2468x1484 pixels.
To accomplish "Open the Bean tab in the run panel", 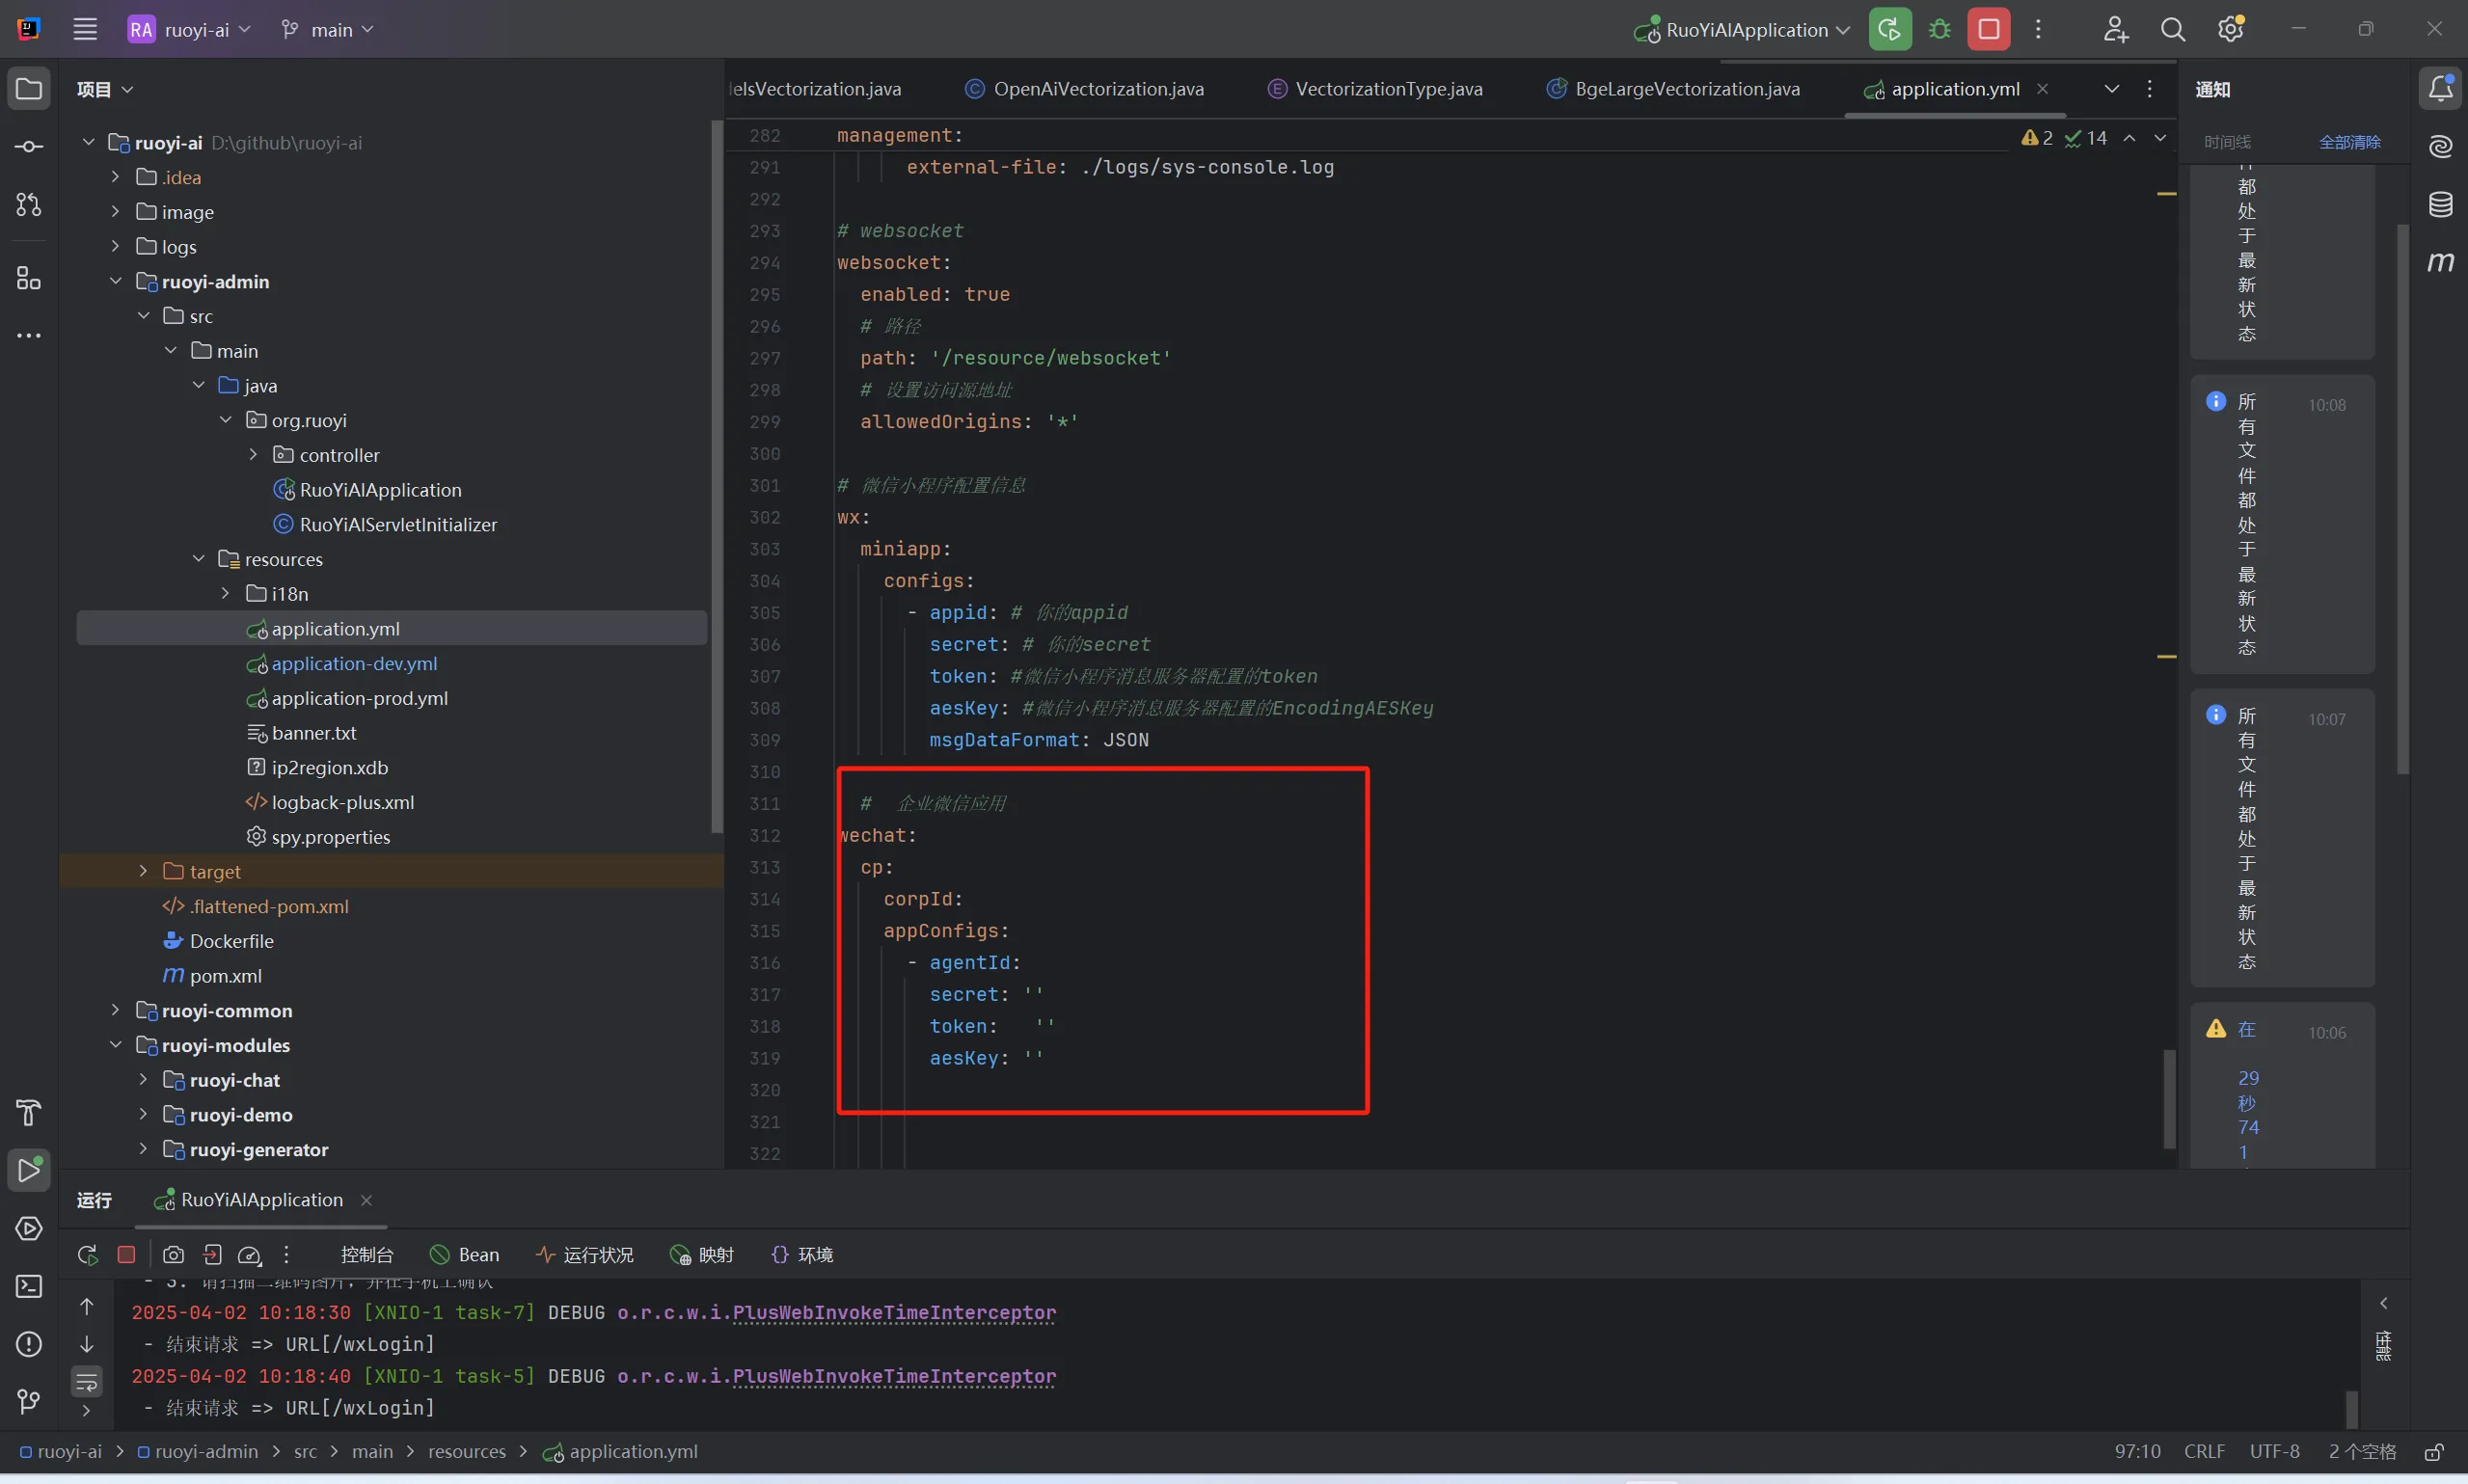I will (465, 1254).
